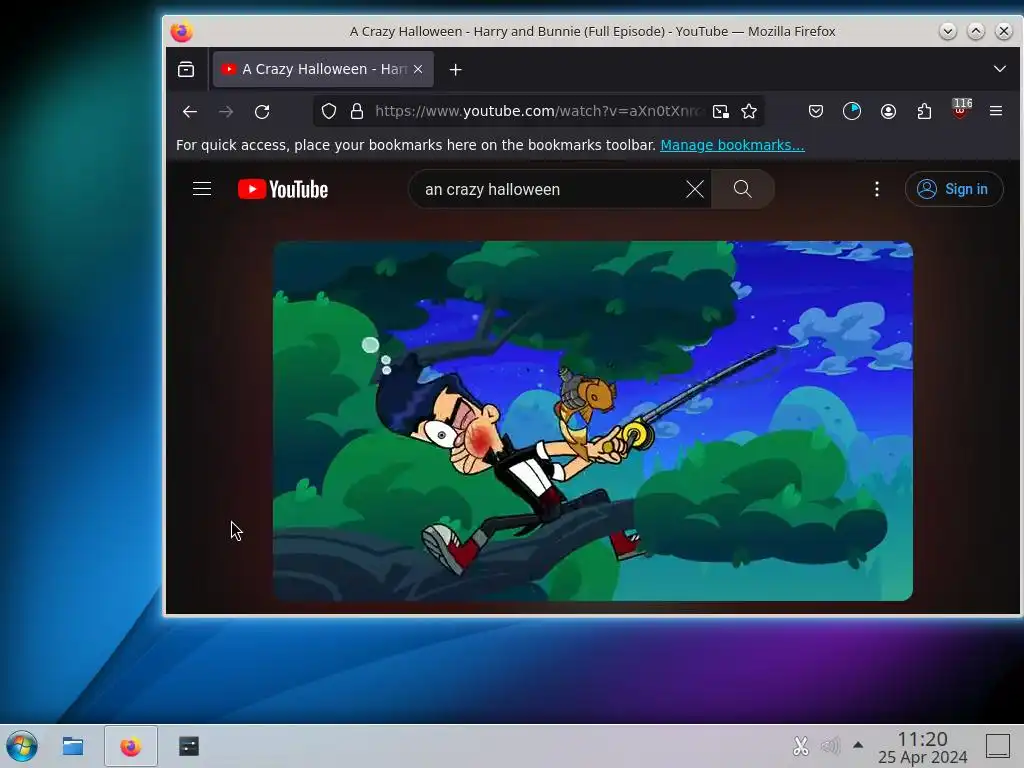Select the A Crazy Halloween YouTube tab
Viewport: 1024px width, 768px height.
[x=323, y=69]
